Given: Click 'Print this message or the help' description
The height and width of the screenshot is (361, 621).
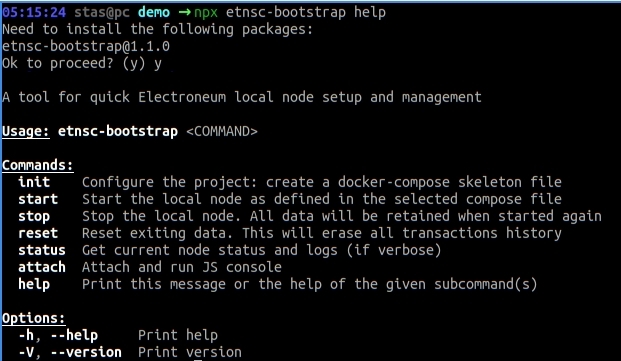Looking at the screenshot, I should coord(310,285).
